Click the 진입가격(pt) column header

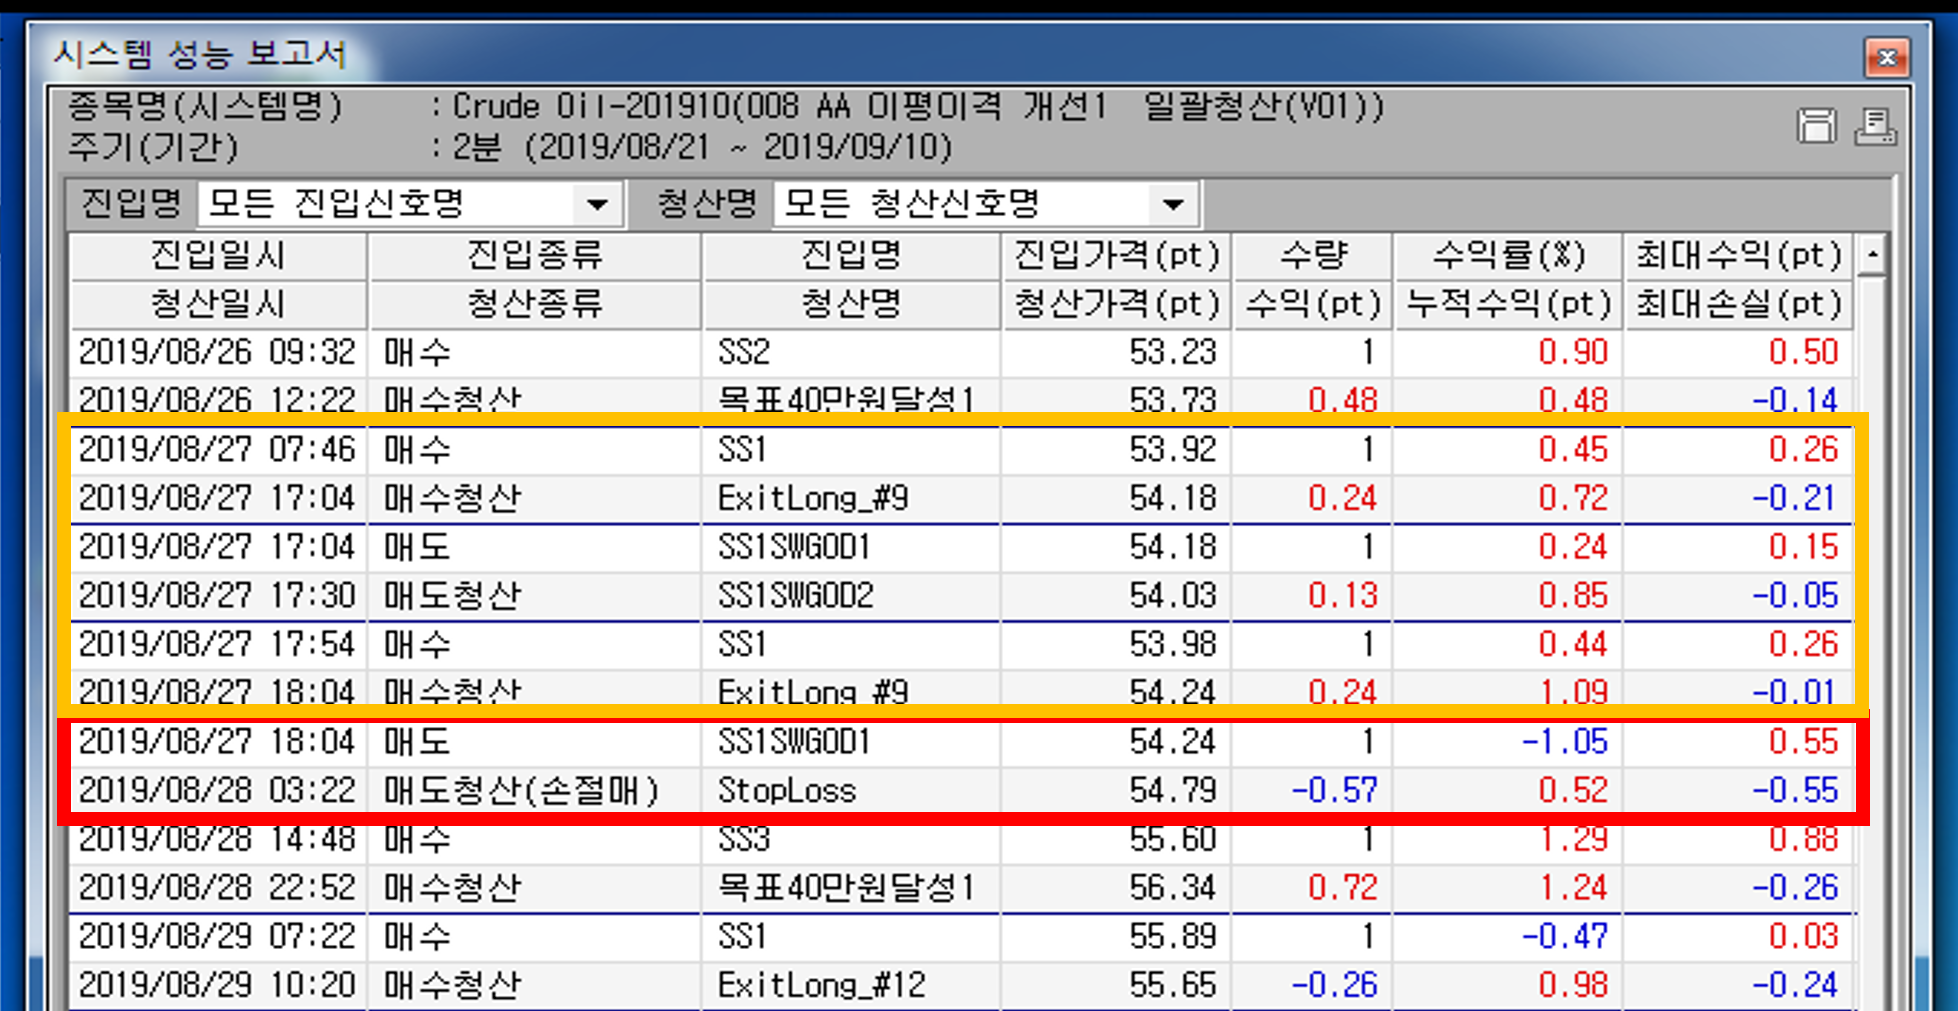coord(1116,256)
